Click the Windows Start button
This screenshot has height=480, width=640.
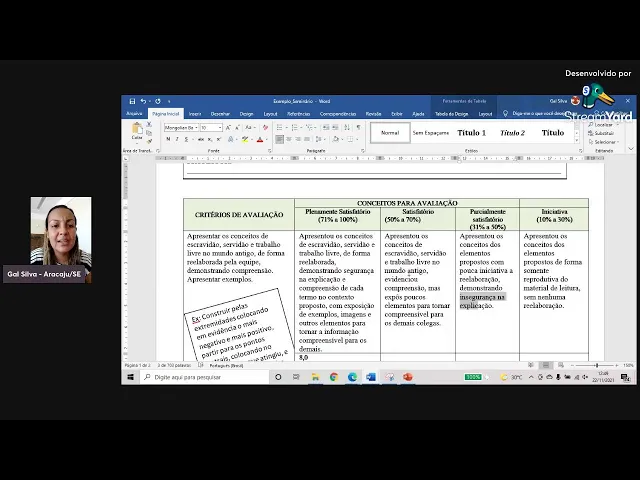tap(131, 377)
